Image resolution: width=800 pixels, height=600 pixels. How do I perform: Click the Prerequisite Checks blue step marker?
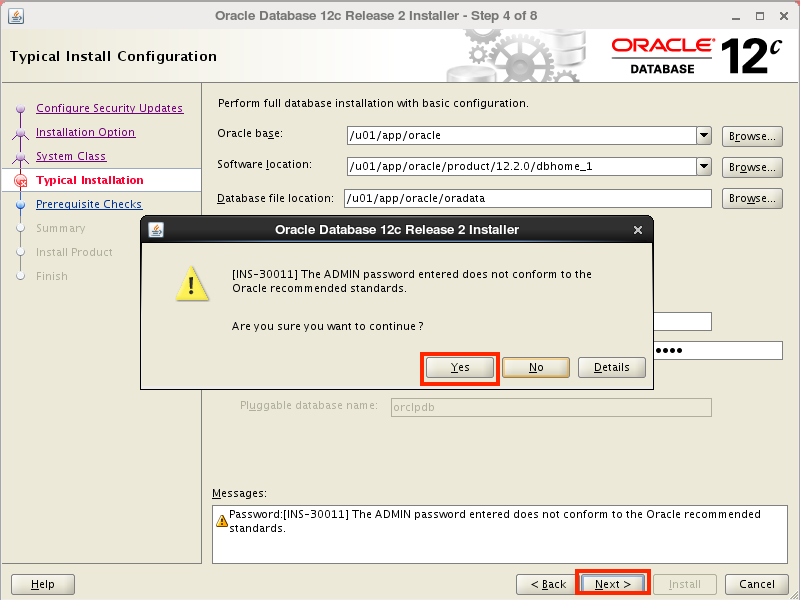[20, 205]
